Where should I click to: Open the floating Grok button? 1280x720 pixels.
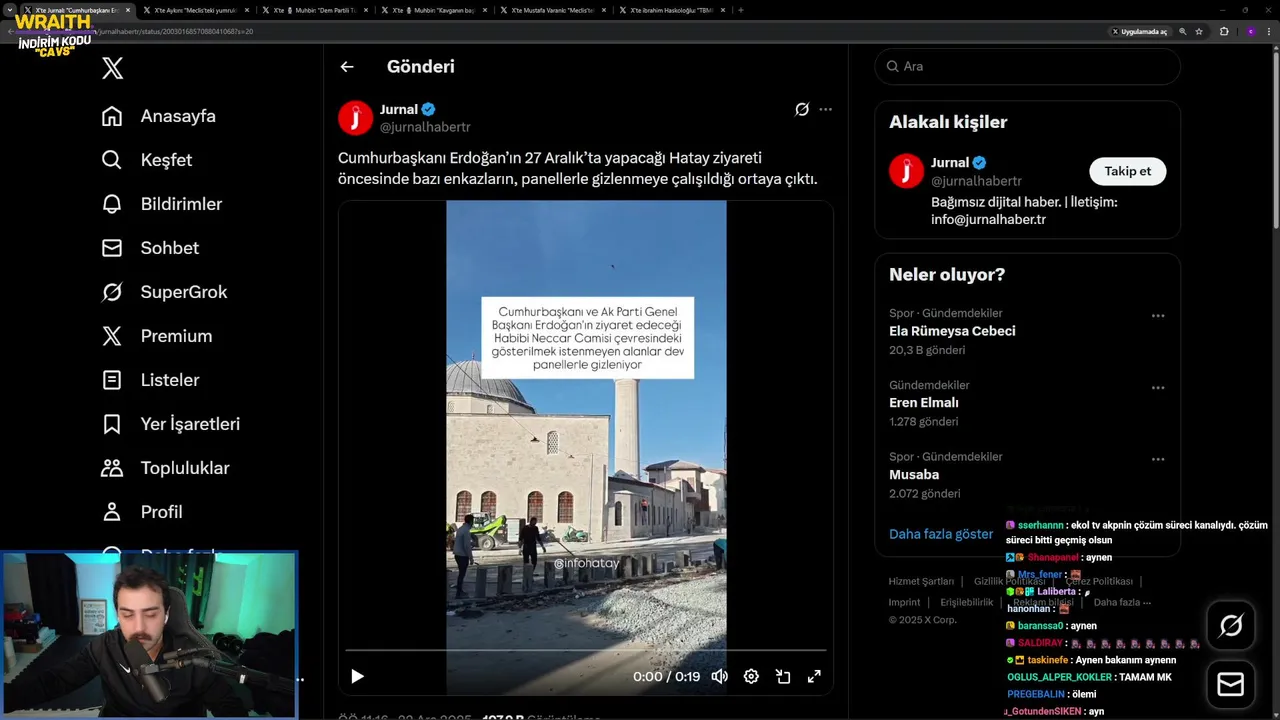[x=1231, y=626]
